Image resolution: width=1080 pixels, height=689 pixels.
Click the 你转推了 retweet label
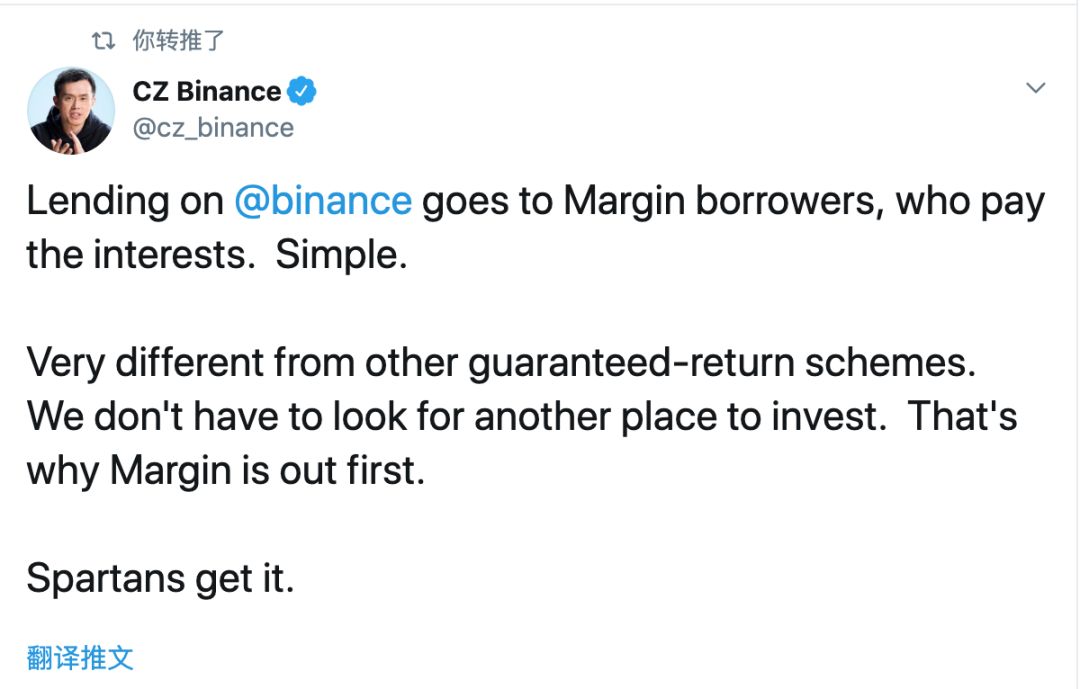[x=178, y=41]
